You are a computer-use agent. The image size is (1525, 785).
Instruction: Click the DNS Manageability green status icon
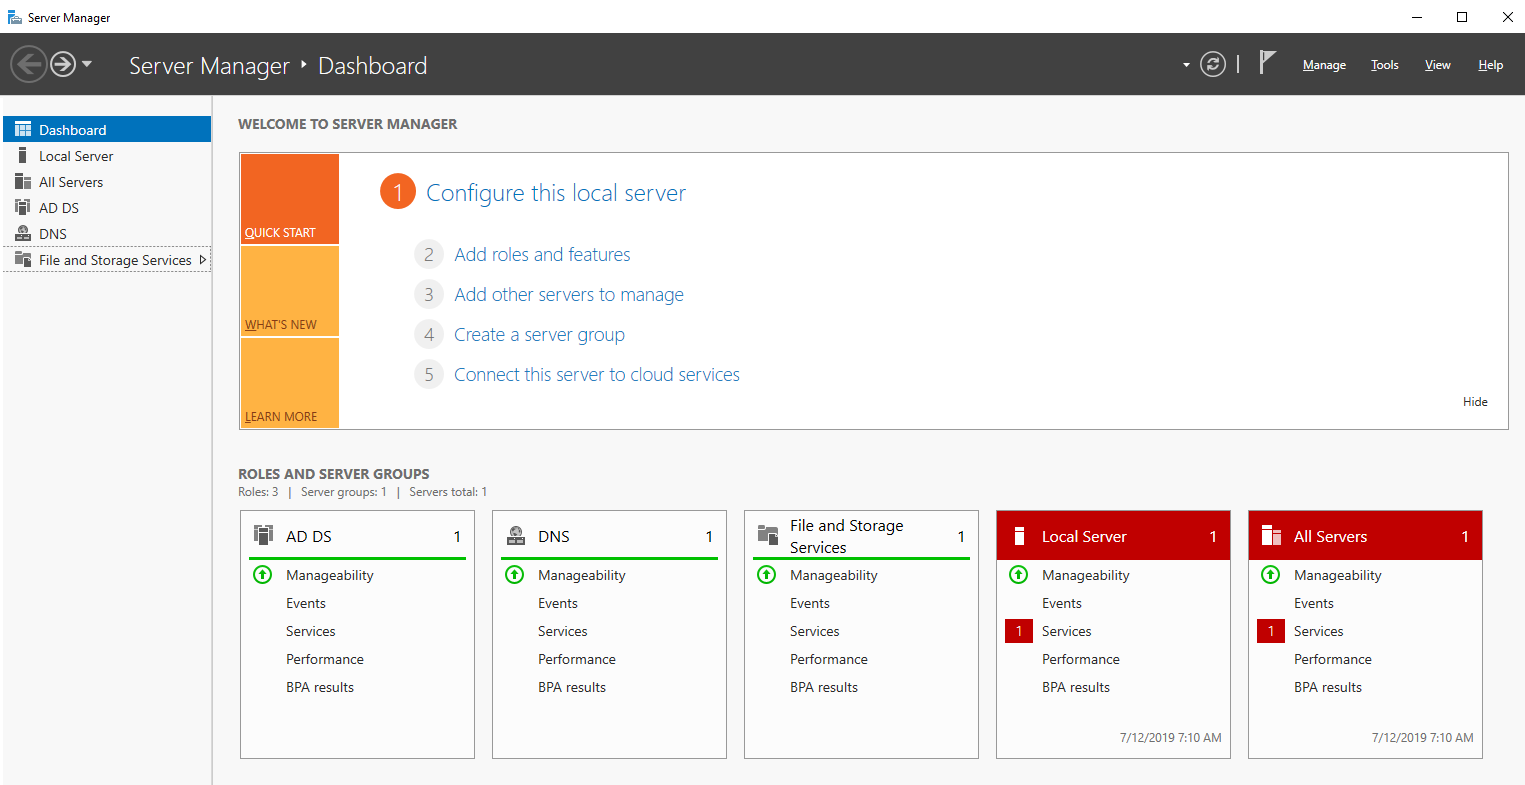click(514, 575)
